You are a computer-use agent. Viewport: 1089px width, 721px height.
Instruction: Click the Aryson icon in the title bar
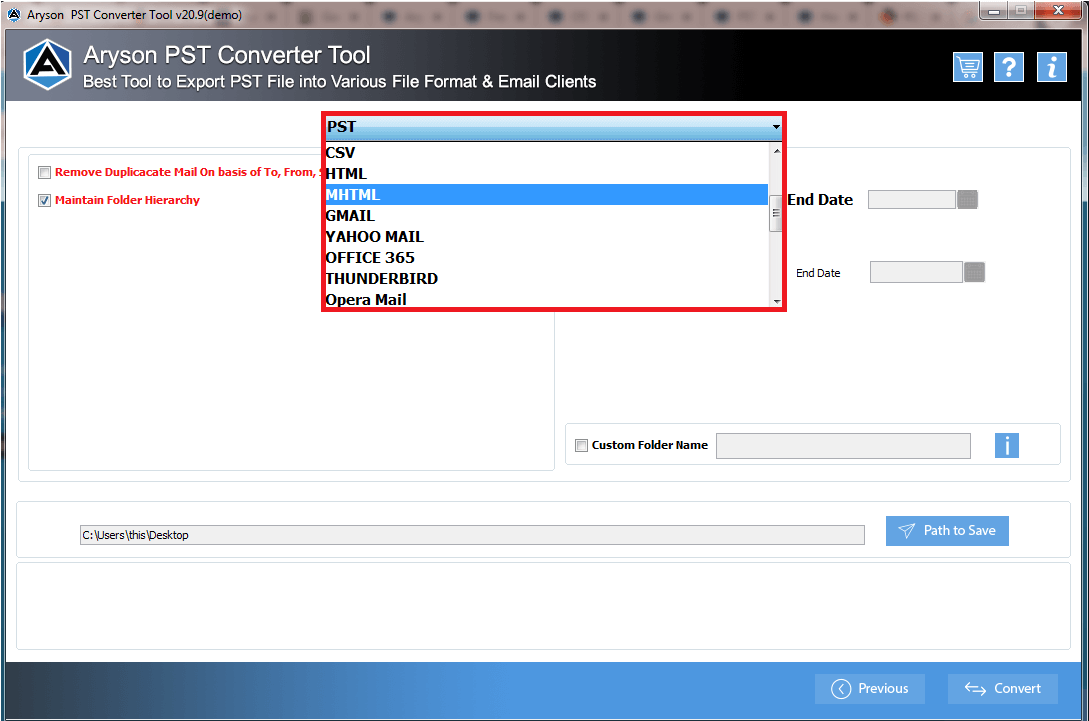click(x=14, y=15)
